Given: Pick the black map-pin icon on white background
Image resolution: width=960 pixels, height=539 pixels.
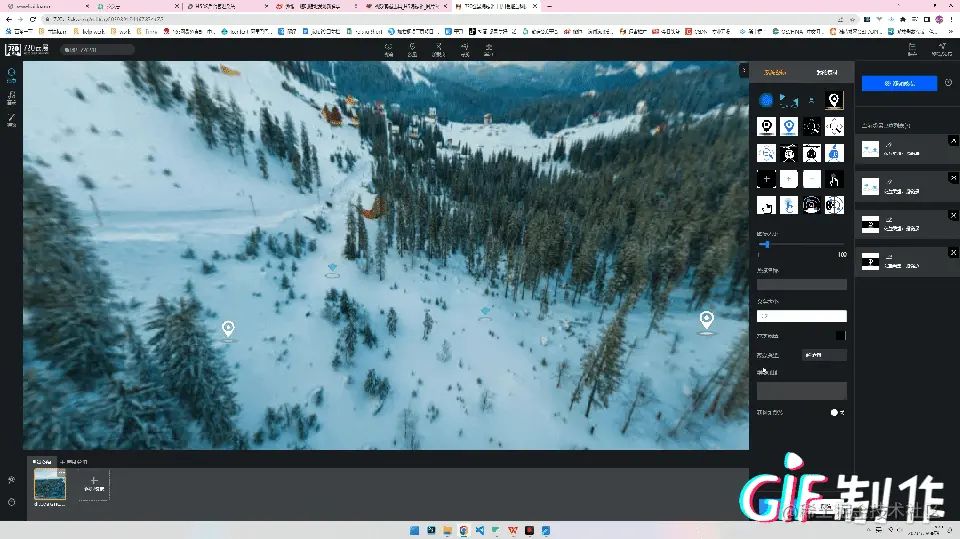Looking at the screenshot, I should tap(767, 127).
